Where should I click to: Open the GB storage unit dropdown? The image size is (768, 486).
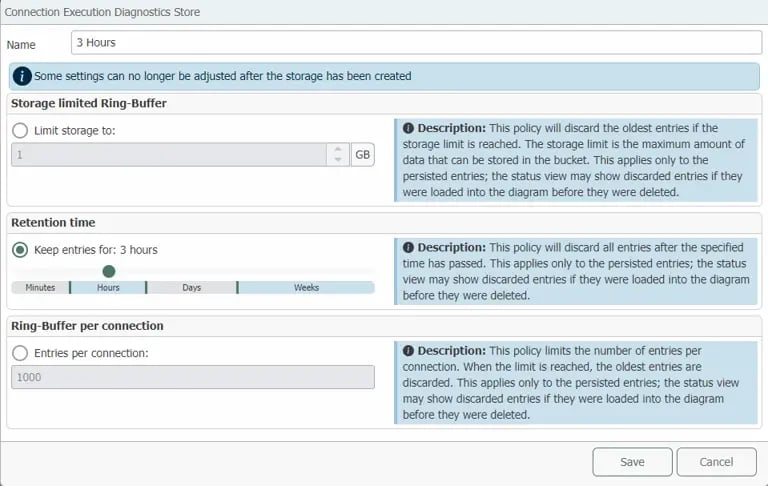[362, 155]
